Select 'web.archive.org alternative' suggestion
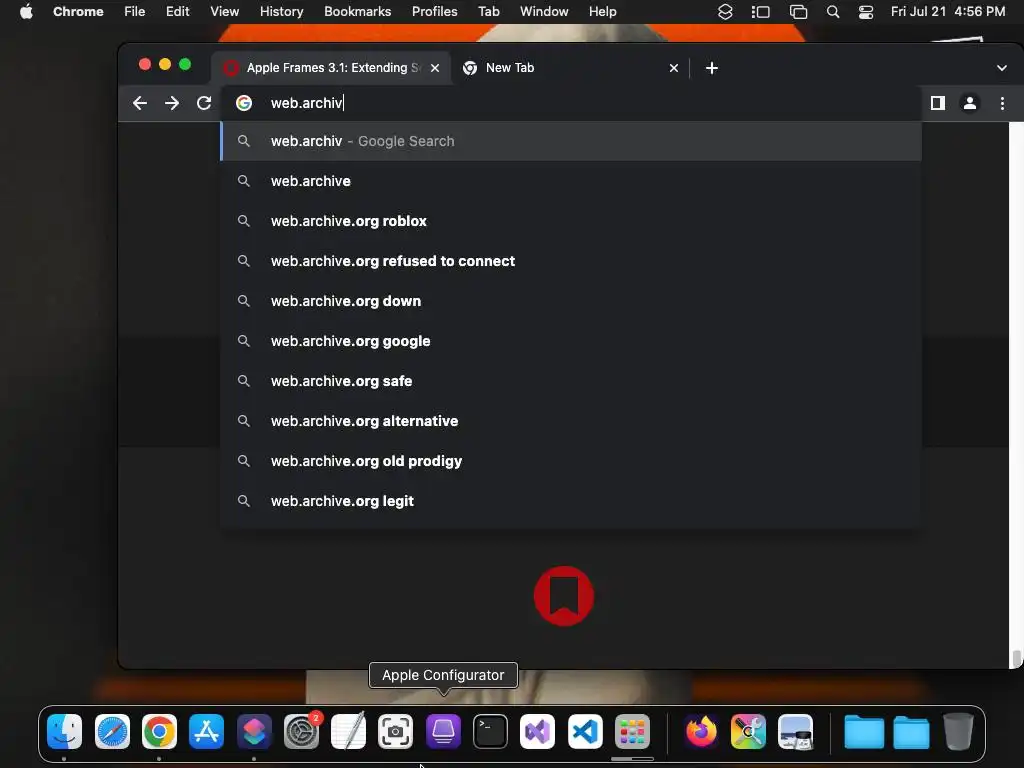 [x=571, y=421]
